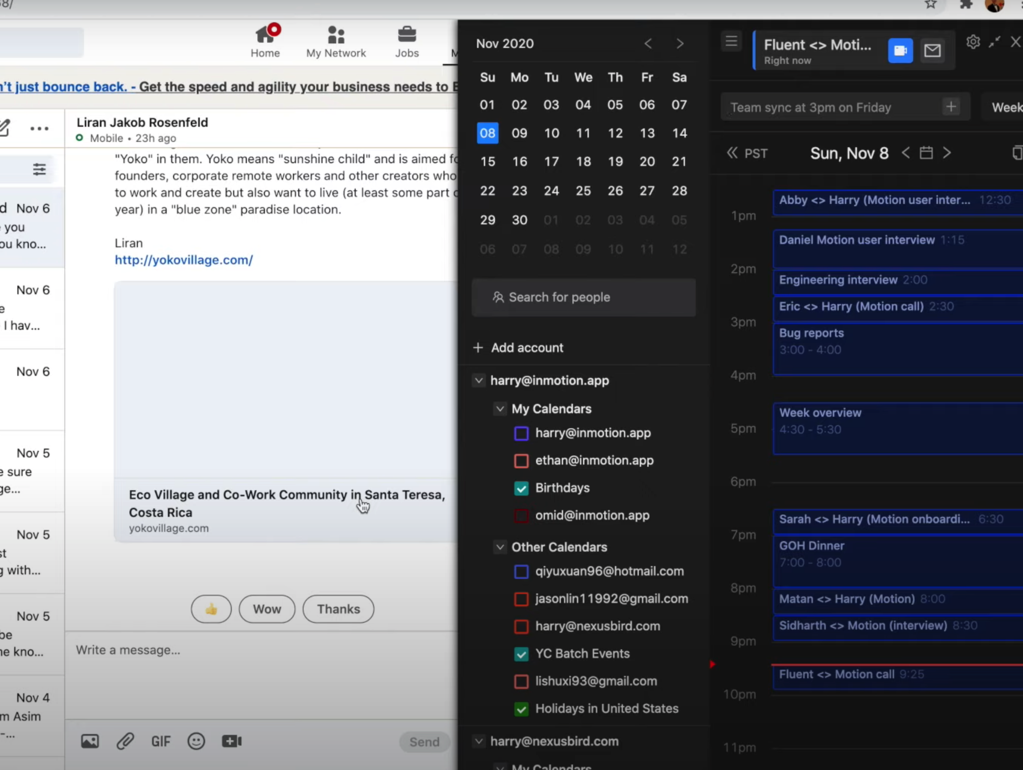This screenshot has width=1023, height=770.
Task: Select November 30 in mini calendar
Action: [x=519, y=220]
